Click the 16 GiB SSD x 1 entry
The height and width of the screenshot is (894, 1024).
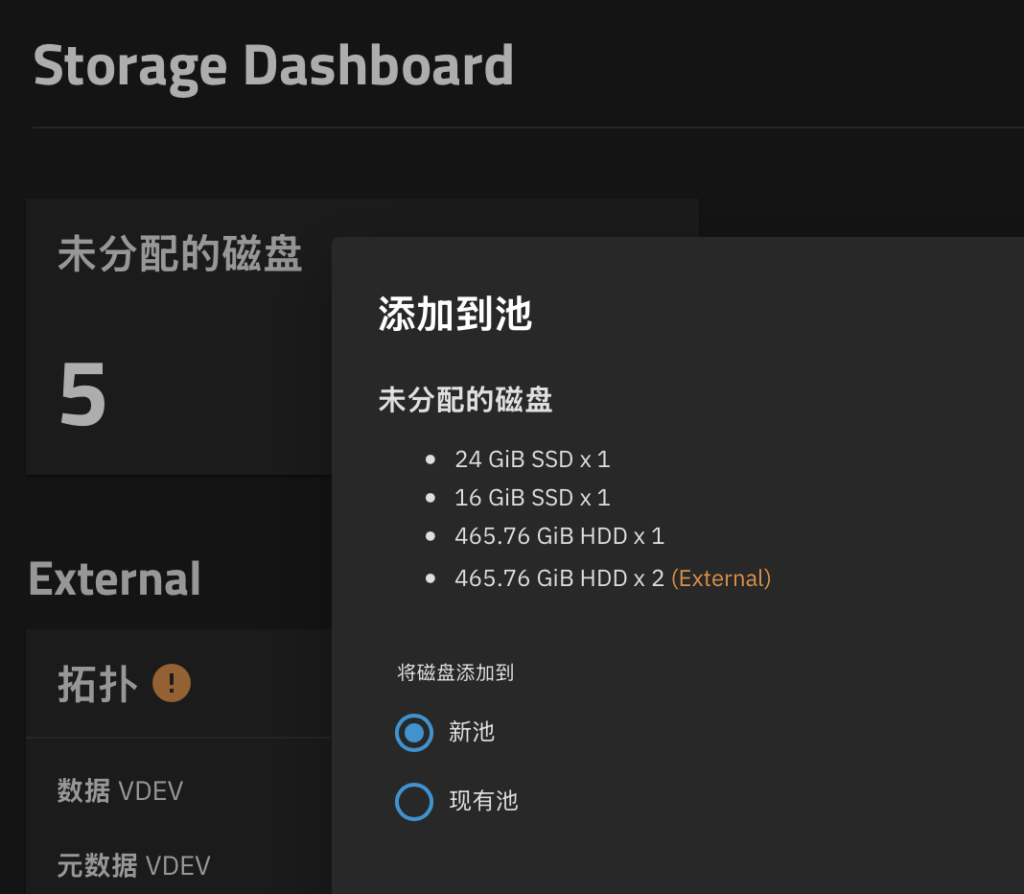[532, 498]
